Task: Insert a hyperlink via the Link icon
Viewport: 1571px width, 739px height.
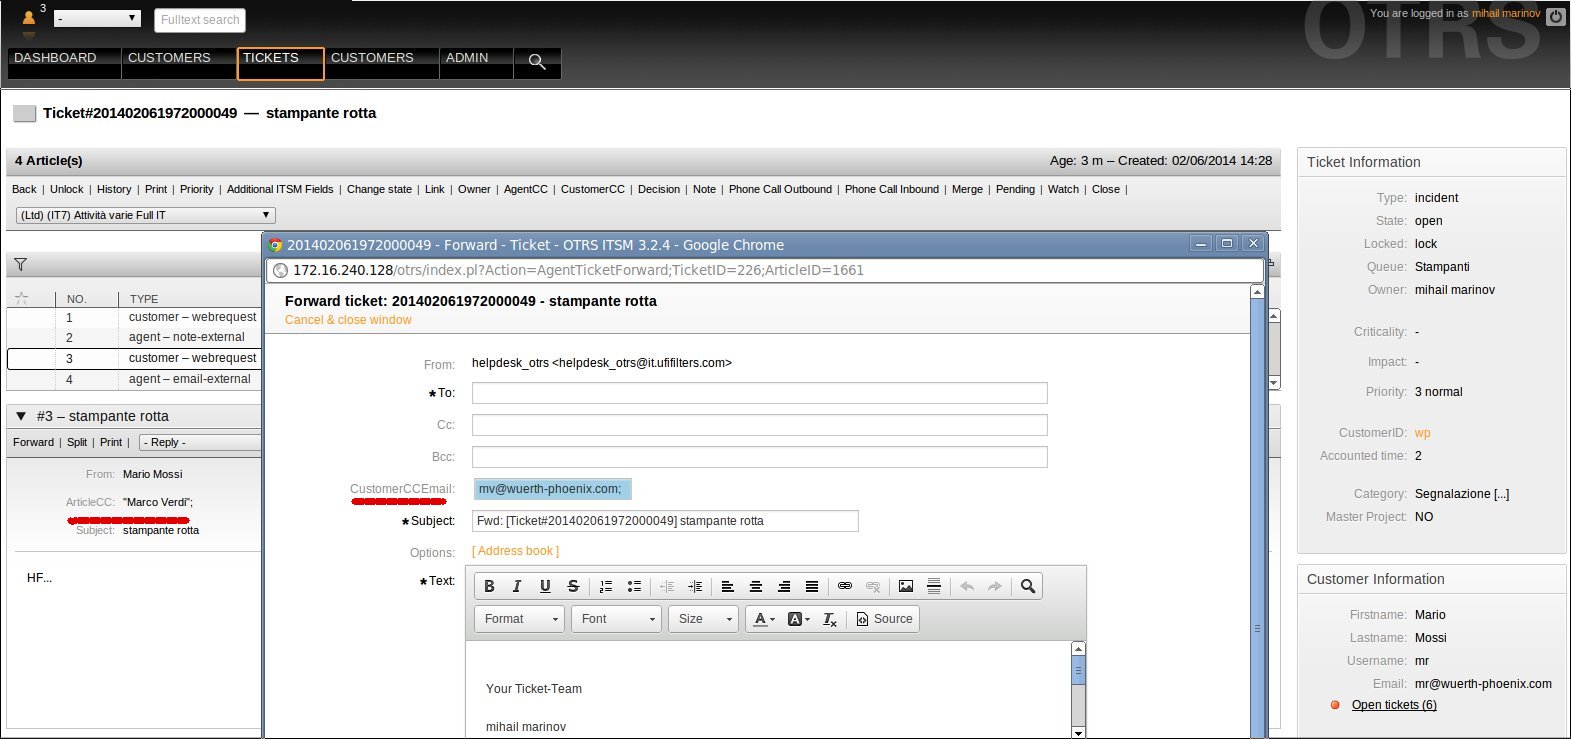Action: click(x=845, y=586)
